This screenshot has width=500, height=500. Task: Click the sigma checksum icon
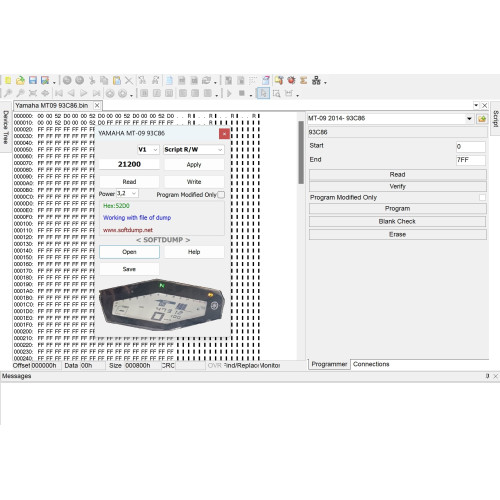(303, 80)
